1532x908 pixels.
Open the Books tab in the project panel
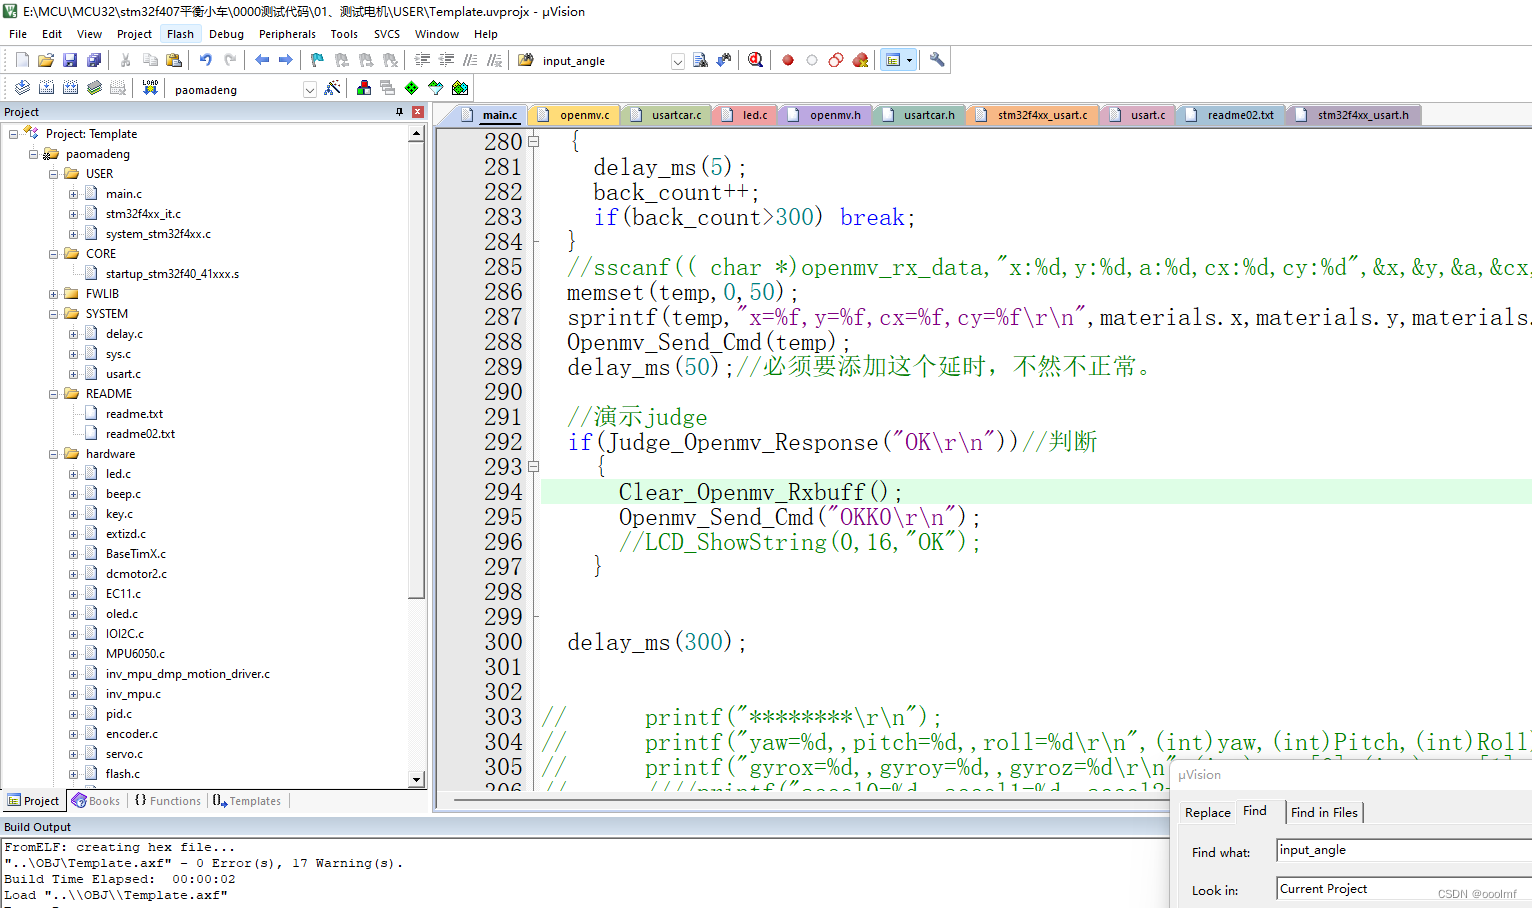click(97, 801)
